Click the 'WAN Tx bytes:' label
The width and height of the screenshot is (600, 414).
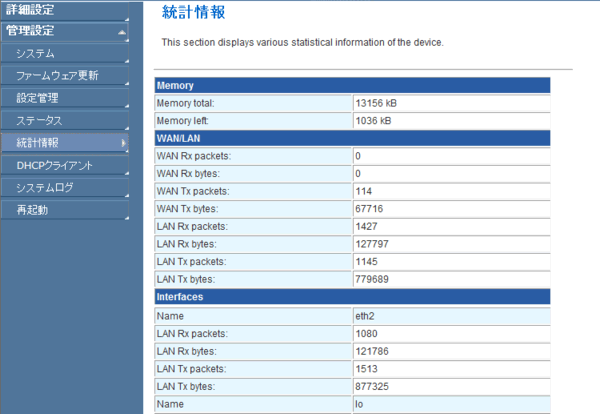[x=187, y=209]
